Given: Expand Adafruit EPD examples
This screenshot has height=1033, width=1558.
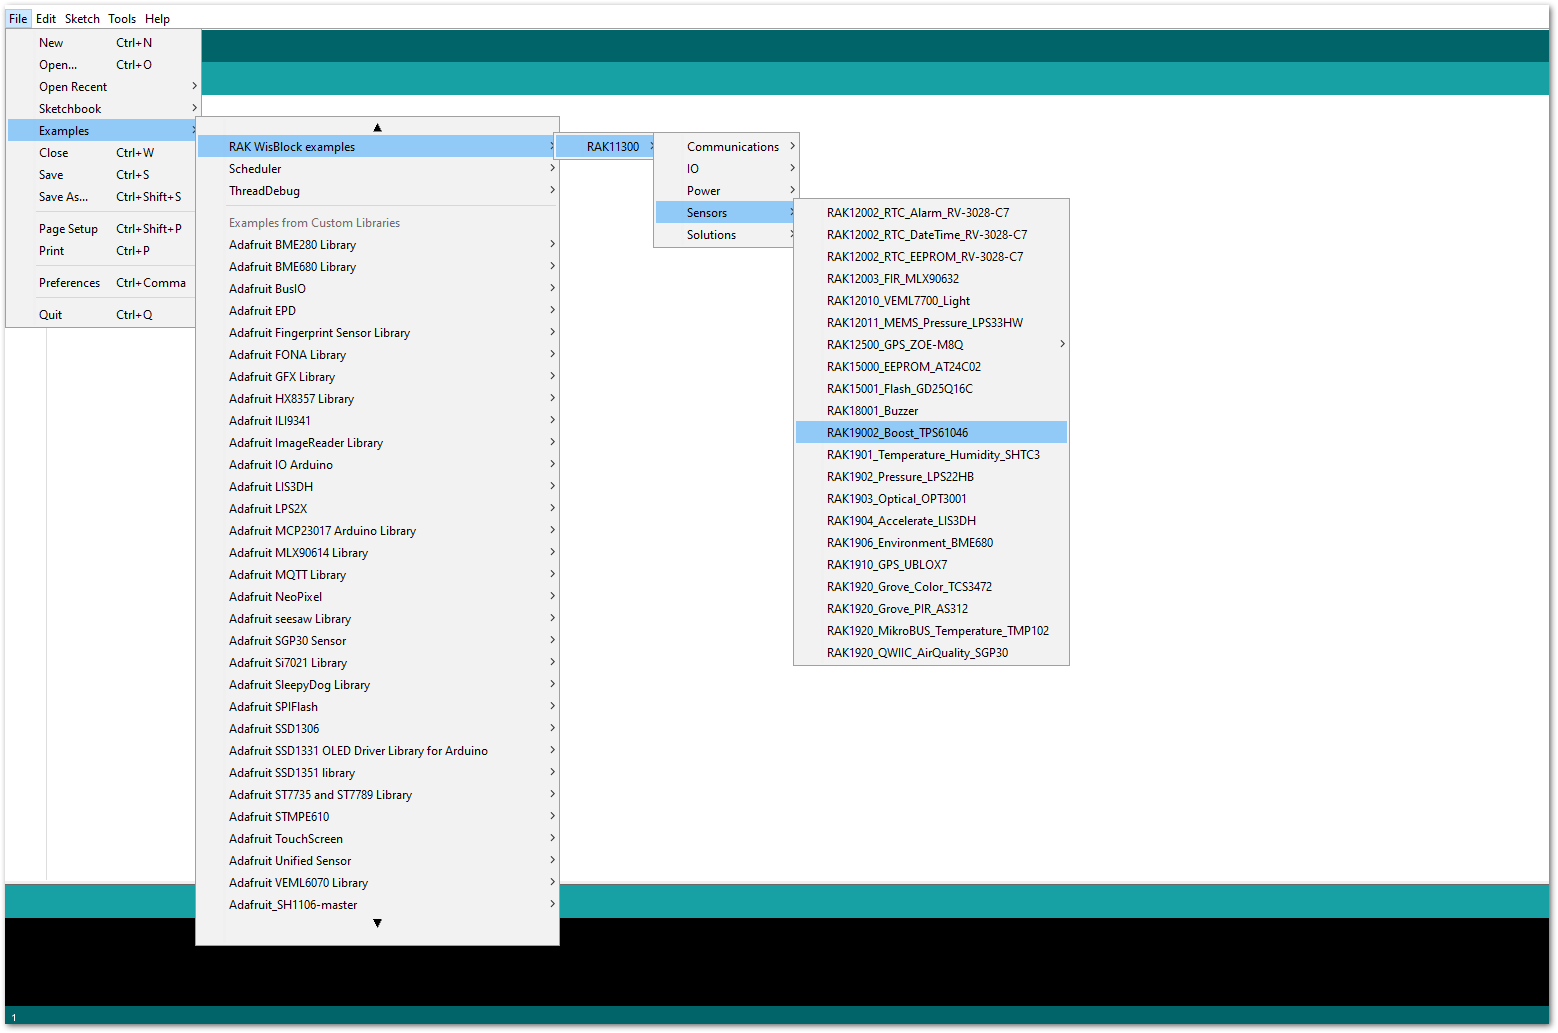Looking at the screenshot, I should (x=377, y=311).
